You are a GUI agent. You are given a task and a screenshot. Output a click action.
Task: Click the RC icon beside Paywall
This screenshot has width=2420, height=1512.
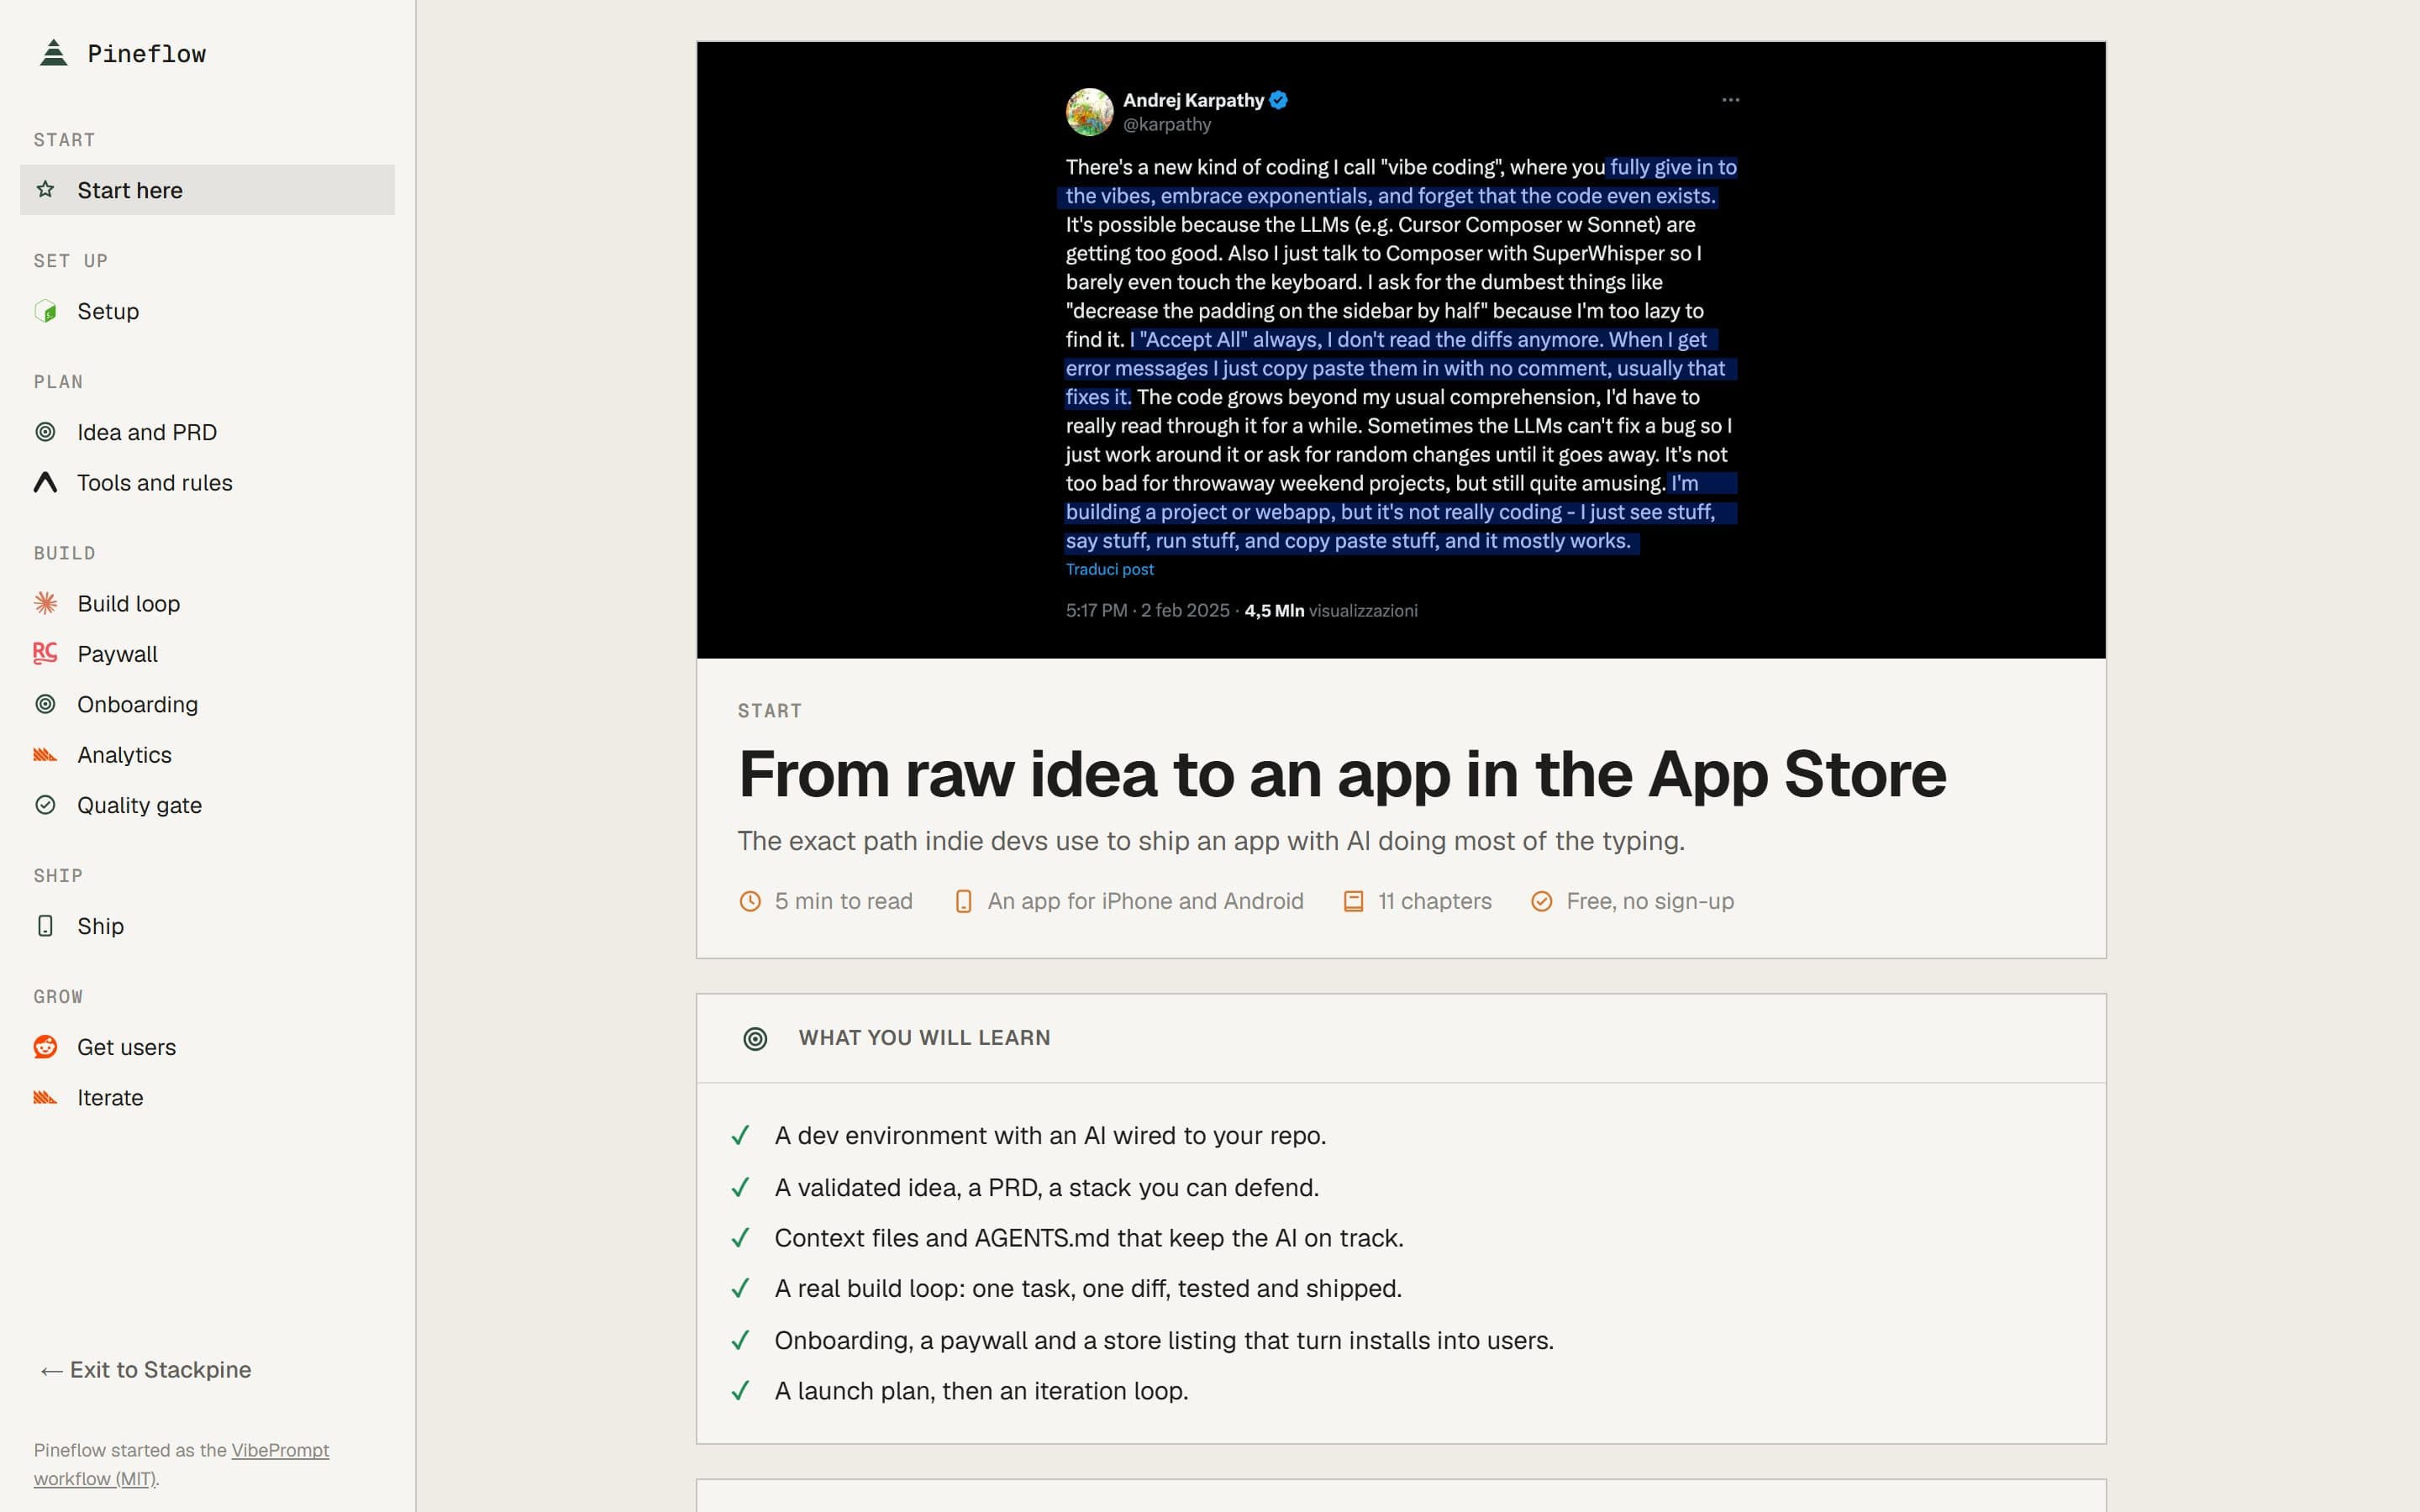45,653
